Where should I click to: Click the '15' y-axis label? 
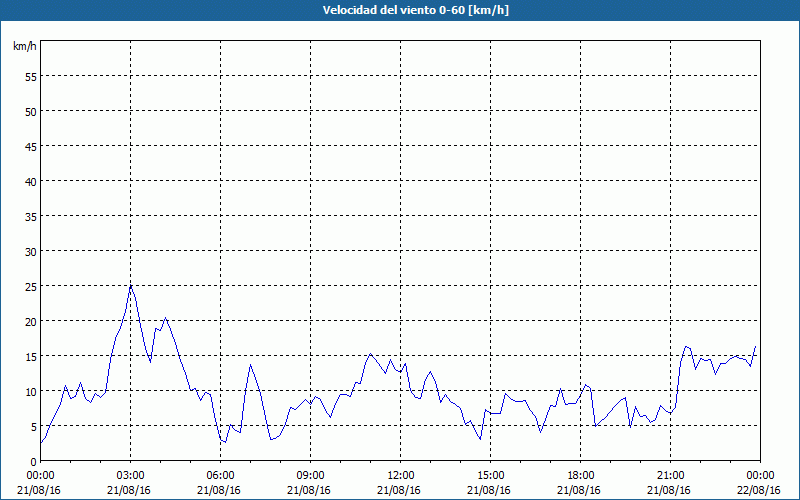pyautogui.click(x=31, y=357)
